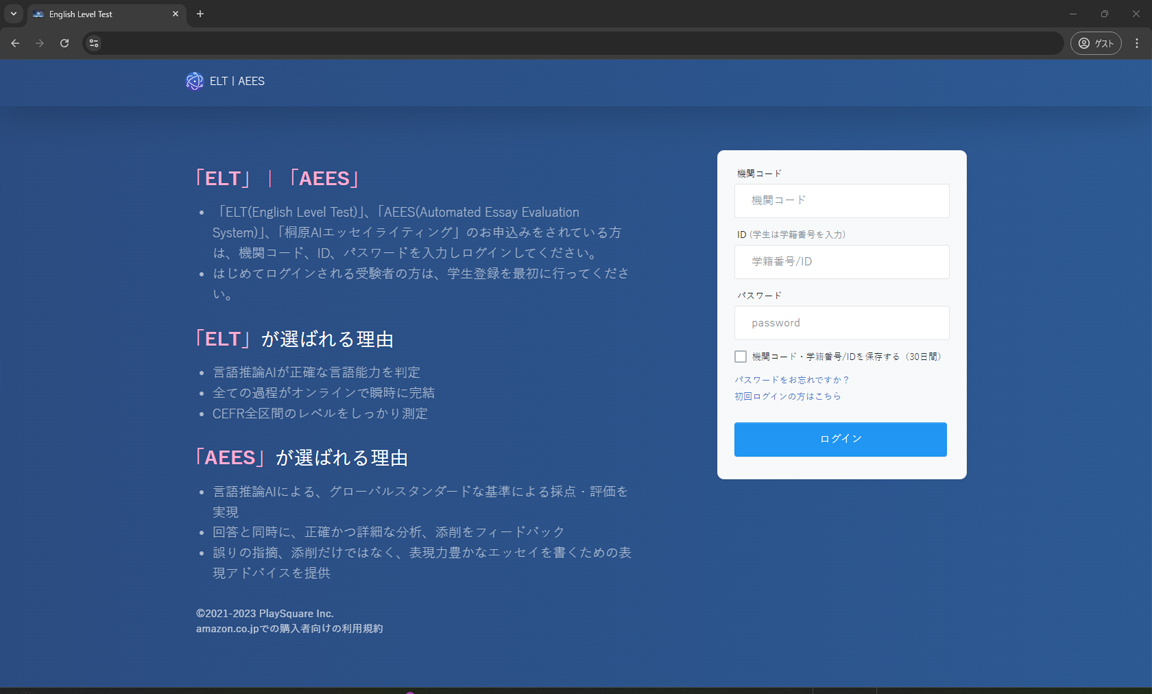Reload the page with the refresh icon
The width and height of the screenshot is (1152, 694).
pos(65,43)
